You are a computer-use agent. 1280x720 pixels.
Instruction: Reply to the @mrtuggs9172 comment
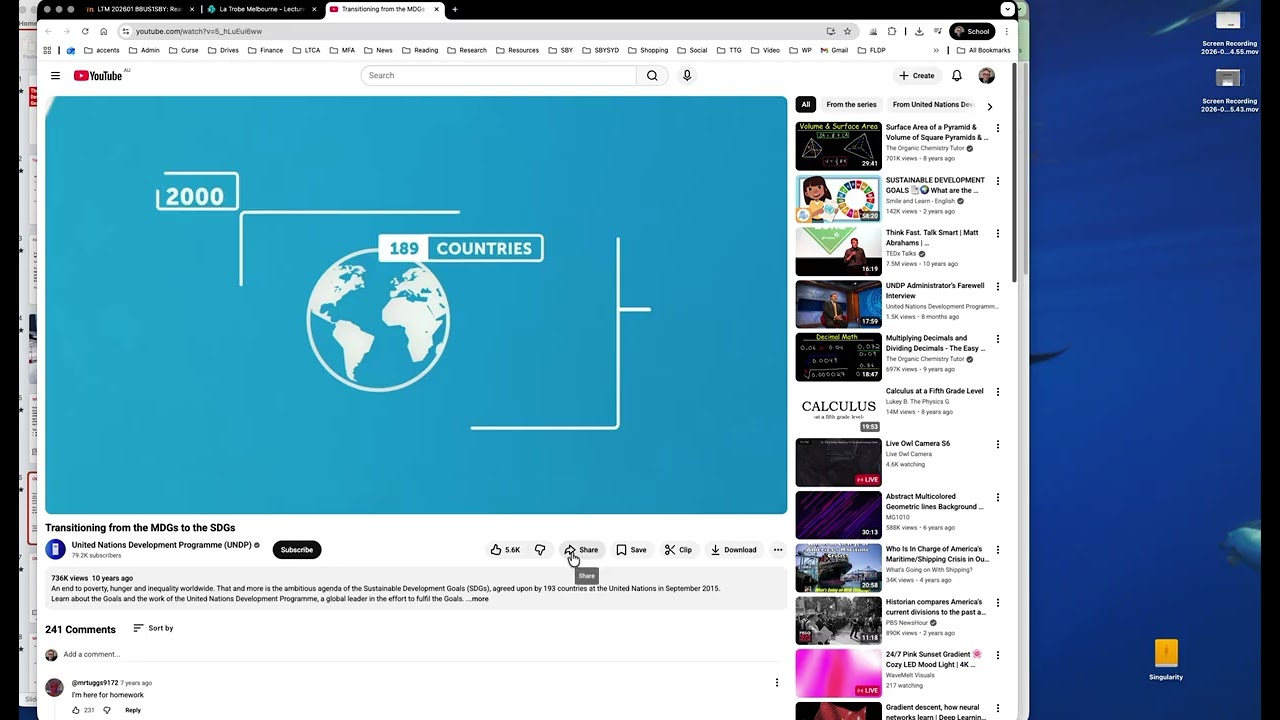pyautogui.click(x=133, y=710)
